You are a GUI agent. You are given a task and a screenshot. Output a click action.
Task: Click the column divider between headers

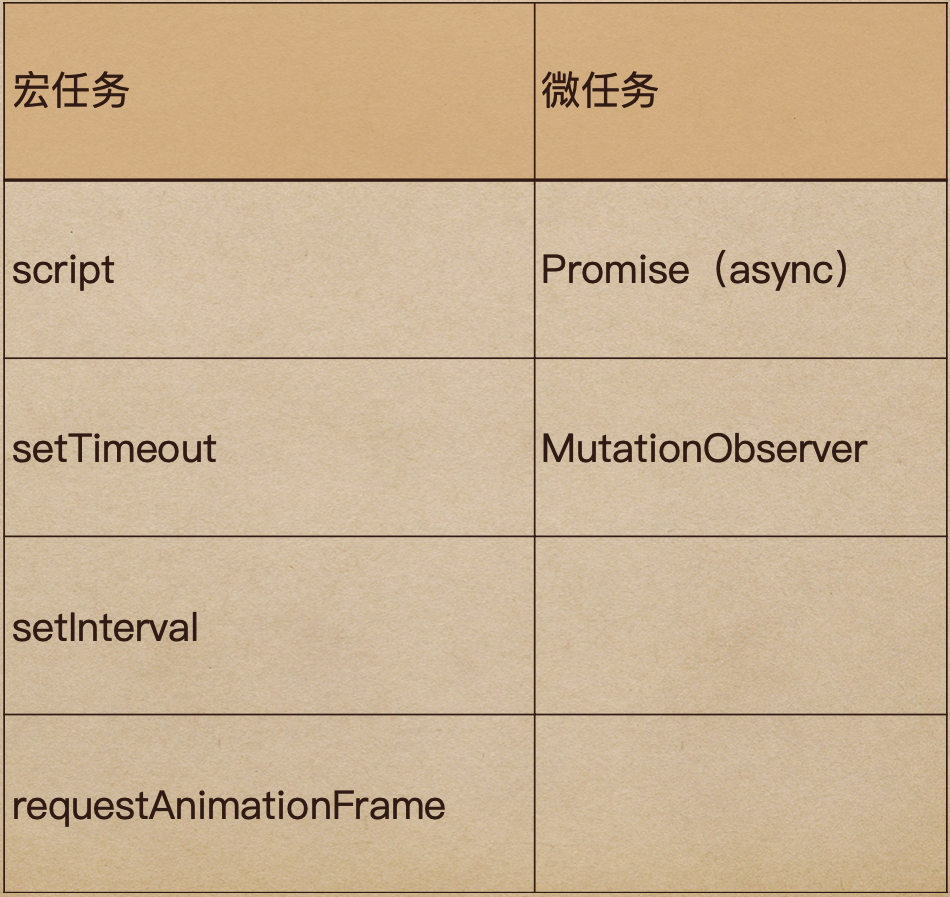coord(534,91)
